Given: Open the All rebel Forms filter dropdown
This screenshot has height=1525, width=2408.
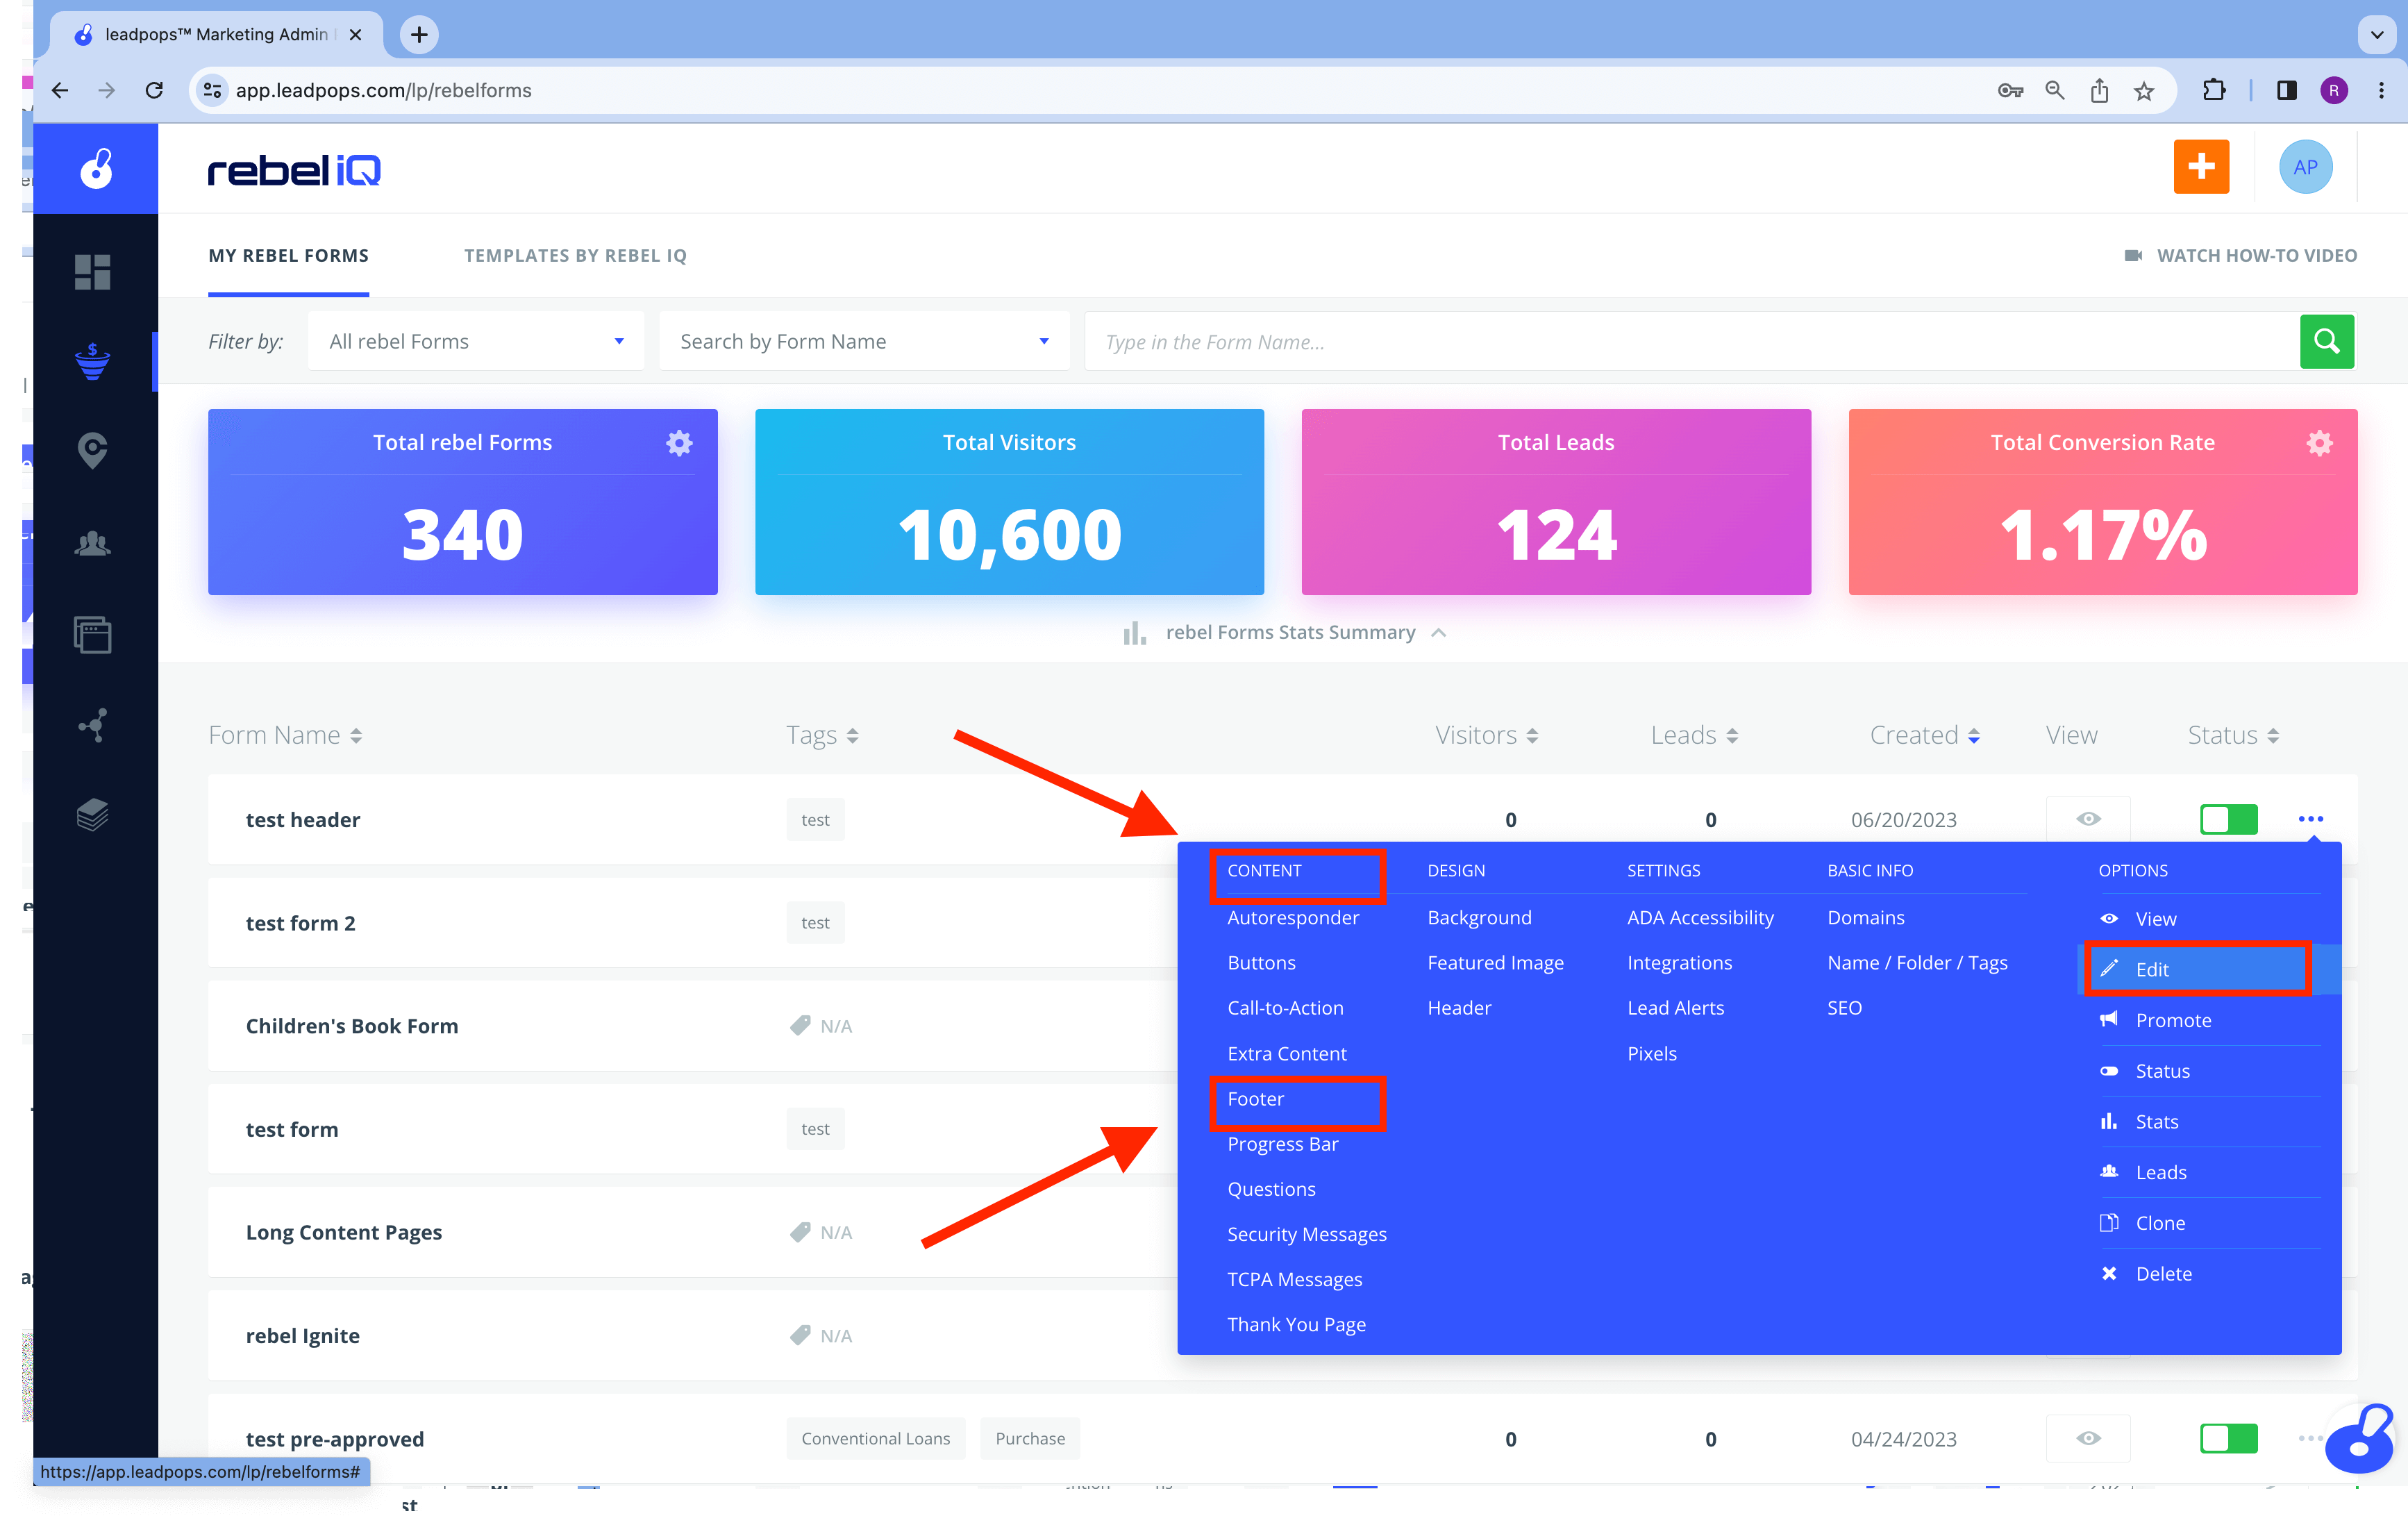Looking at the screenshot, I should [476, 341].
